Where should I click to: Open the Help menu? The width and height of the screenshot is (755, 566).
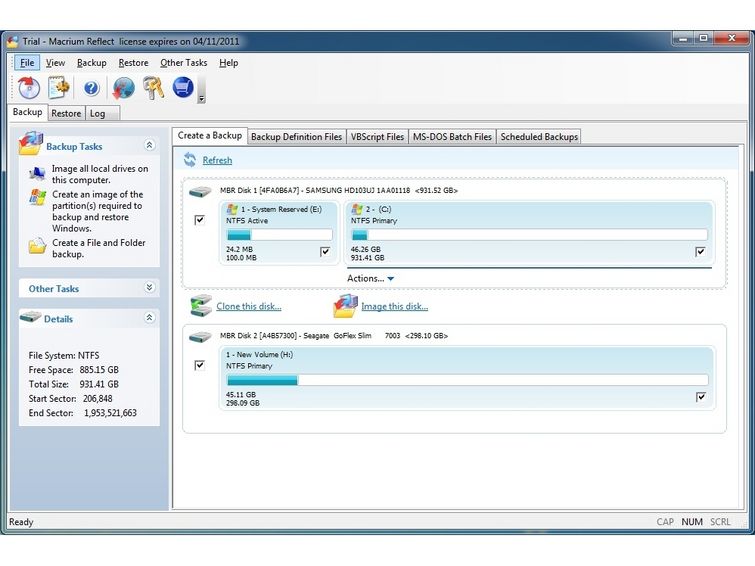[228, 63]
